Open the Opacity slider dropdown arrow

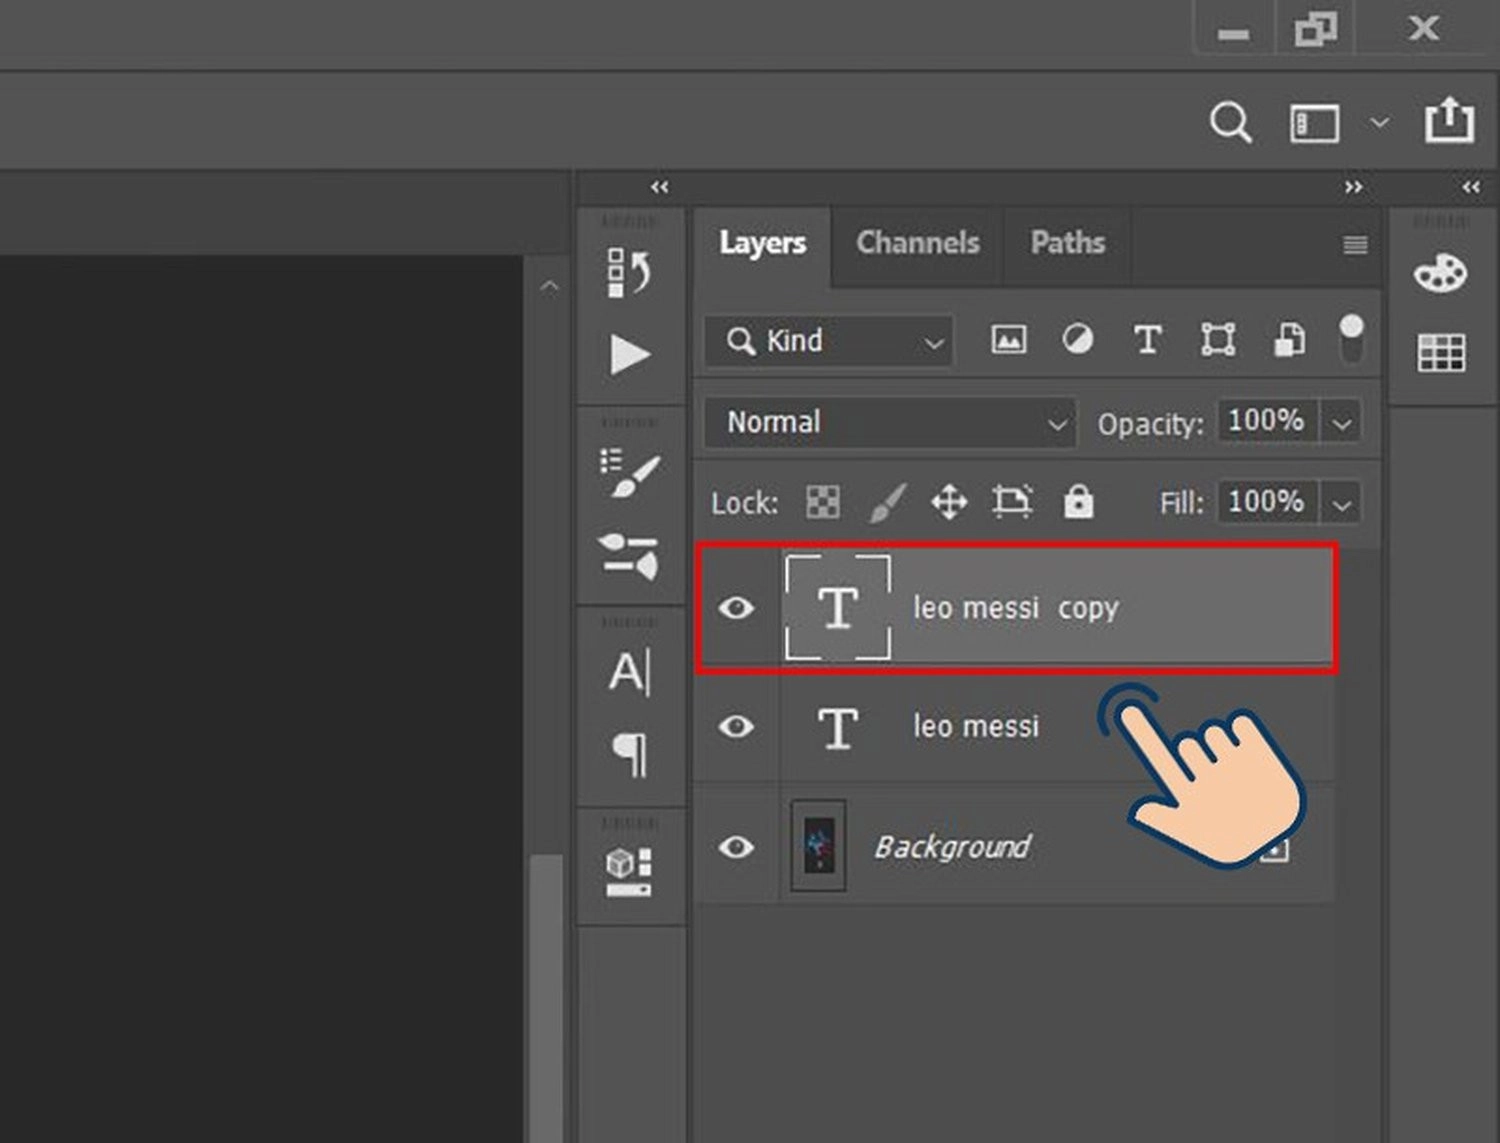click(x=1341, y=423)
